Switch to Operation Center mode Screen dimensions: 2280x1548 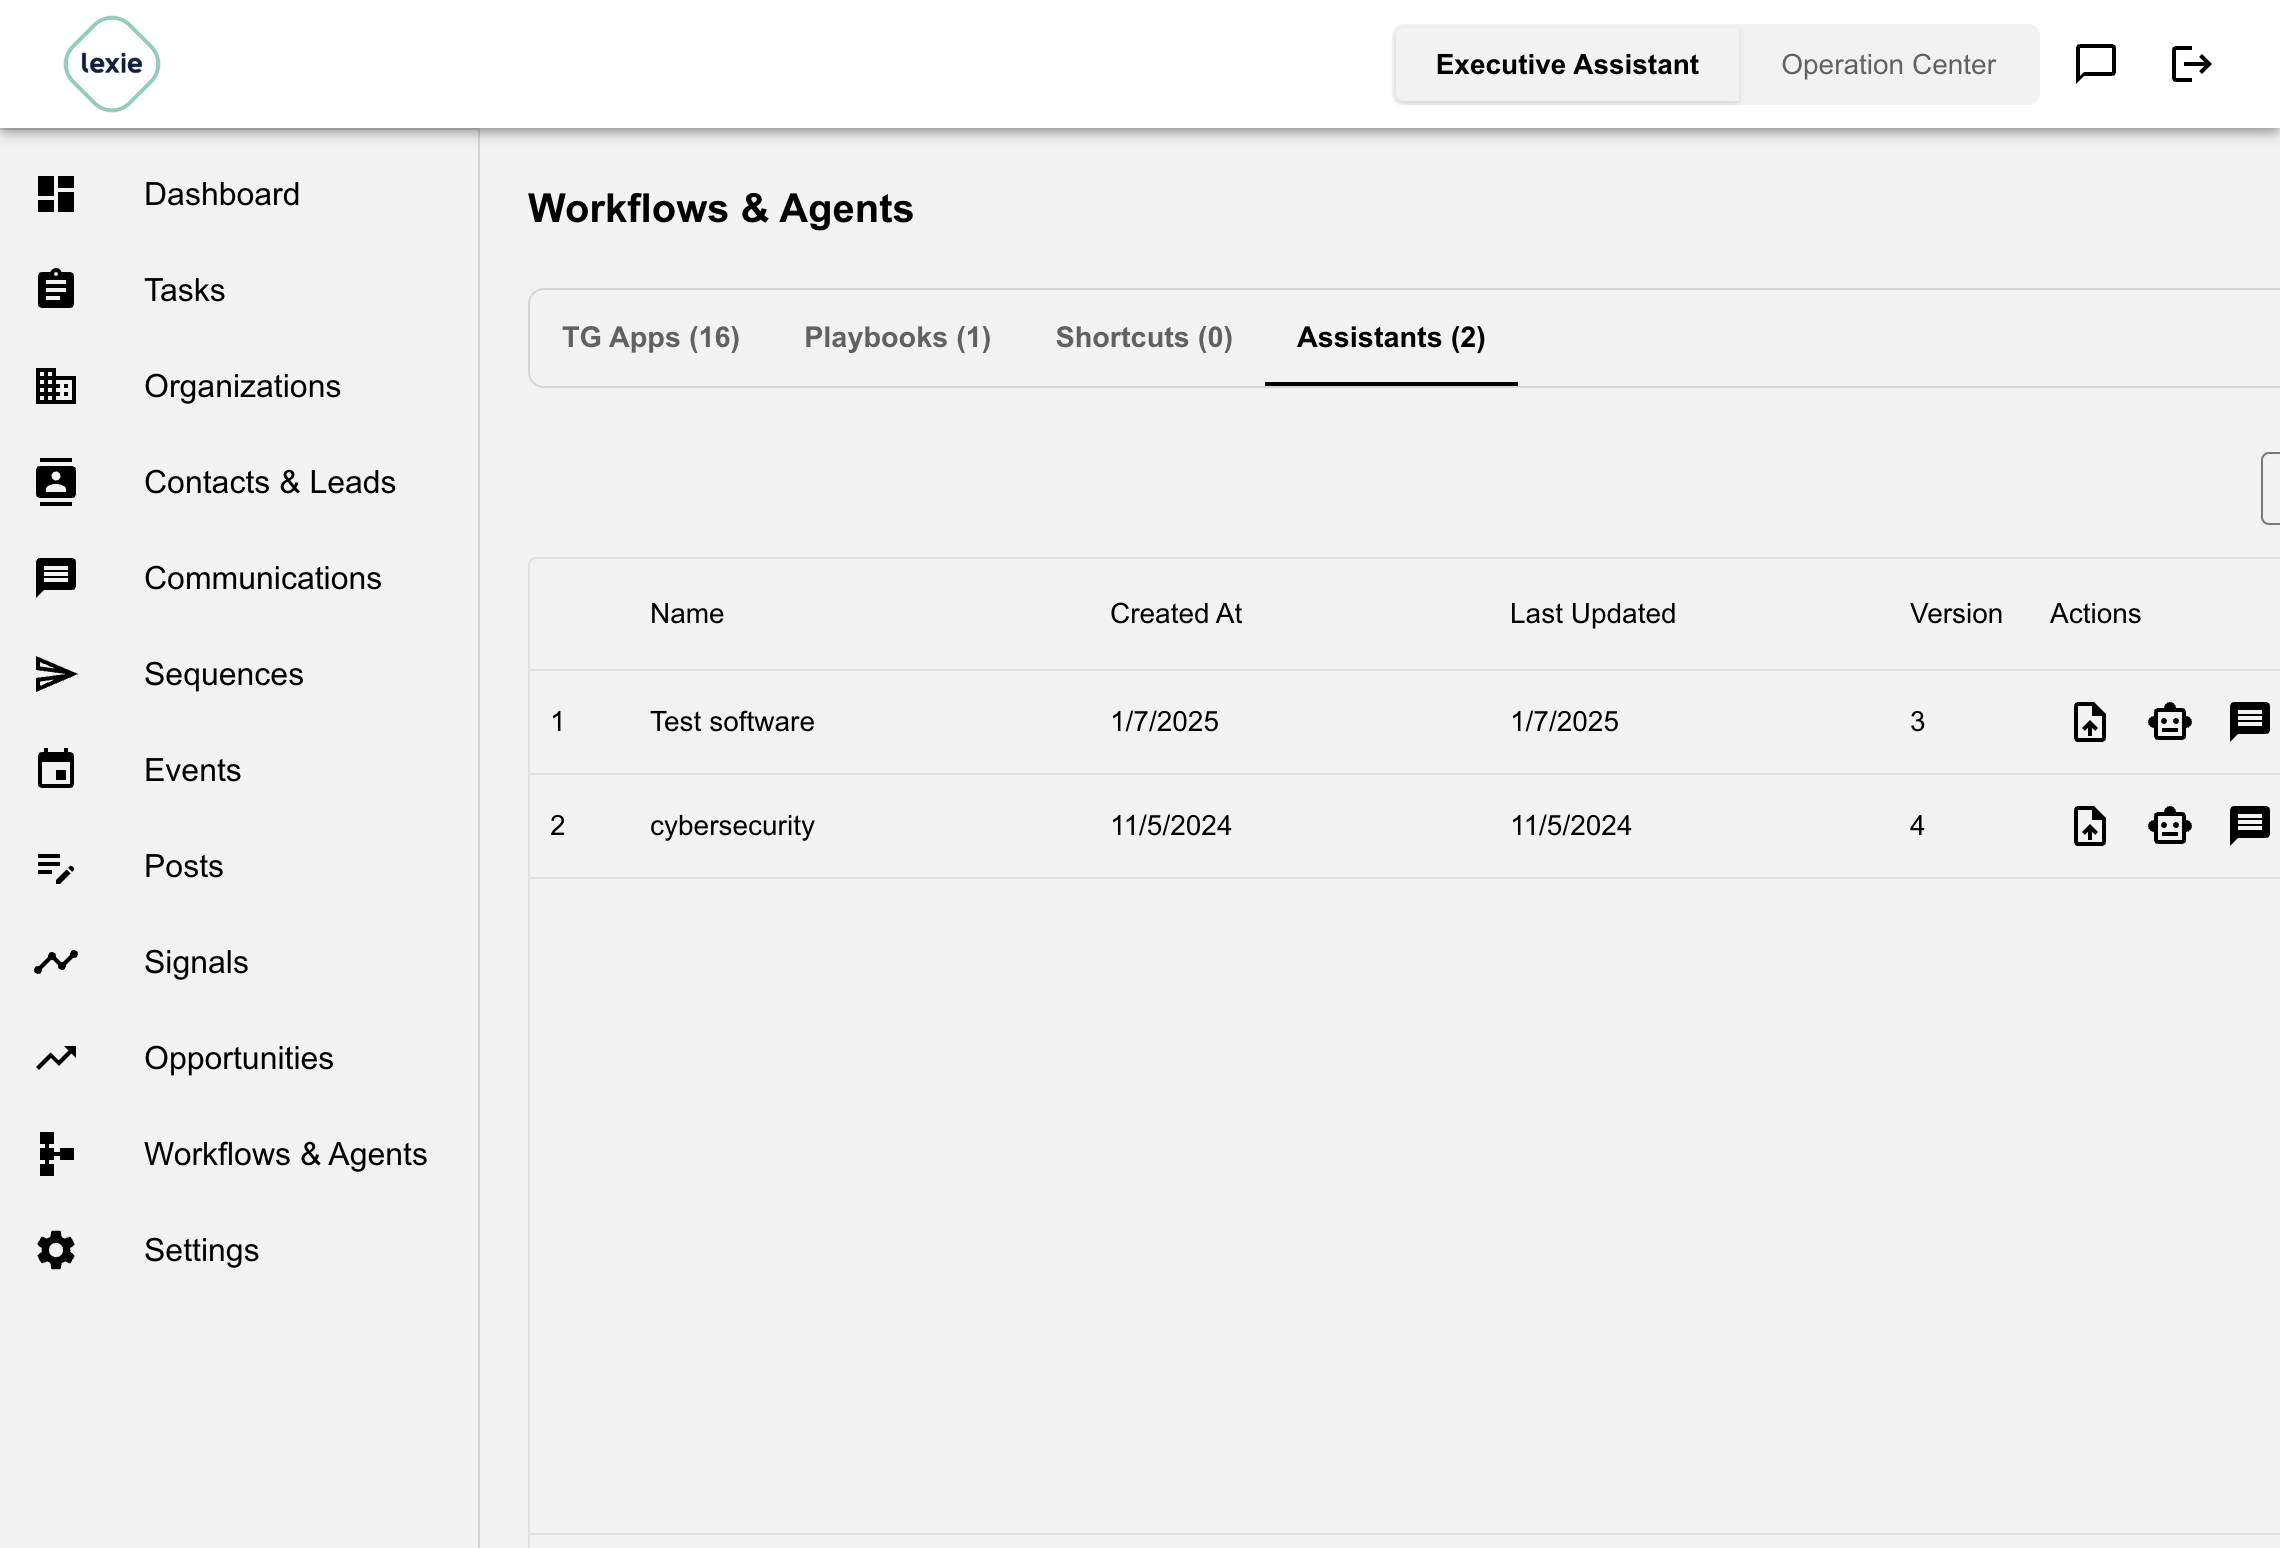pyautogui.click(x=1888, y=65)
